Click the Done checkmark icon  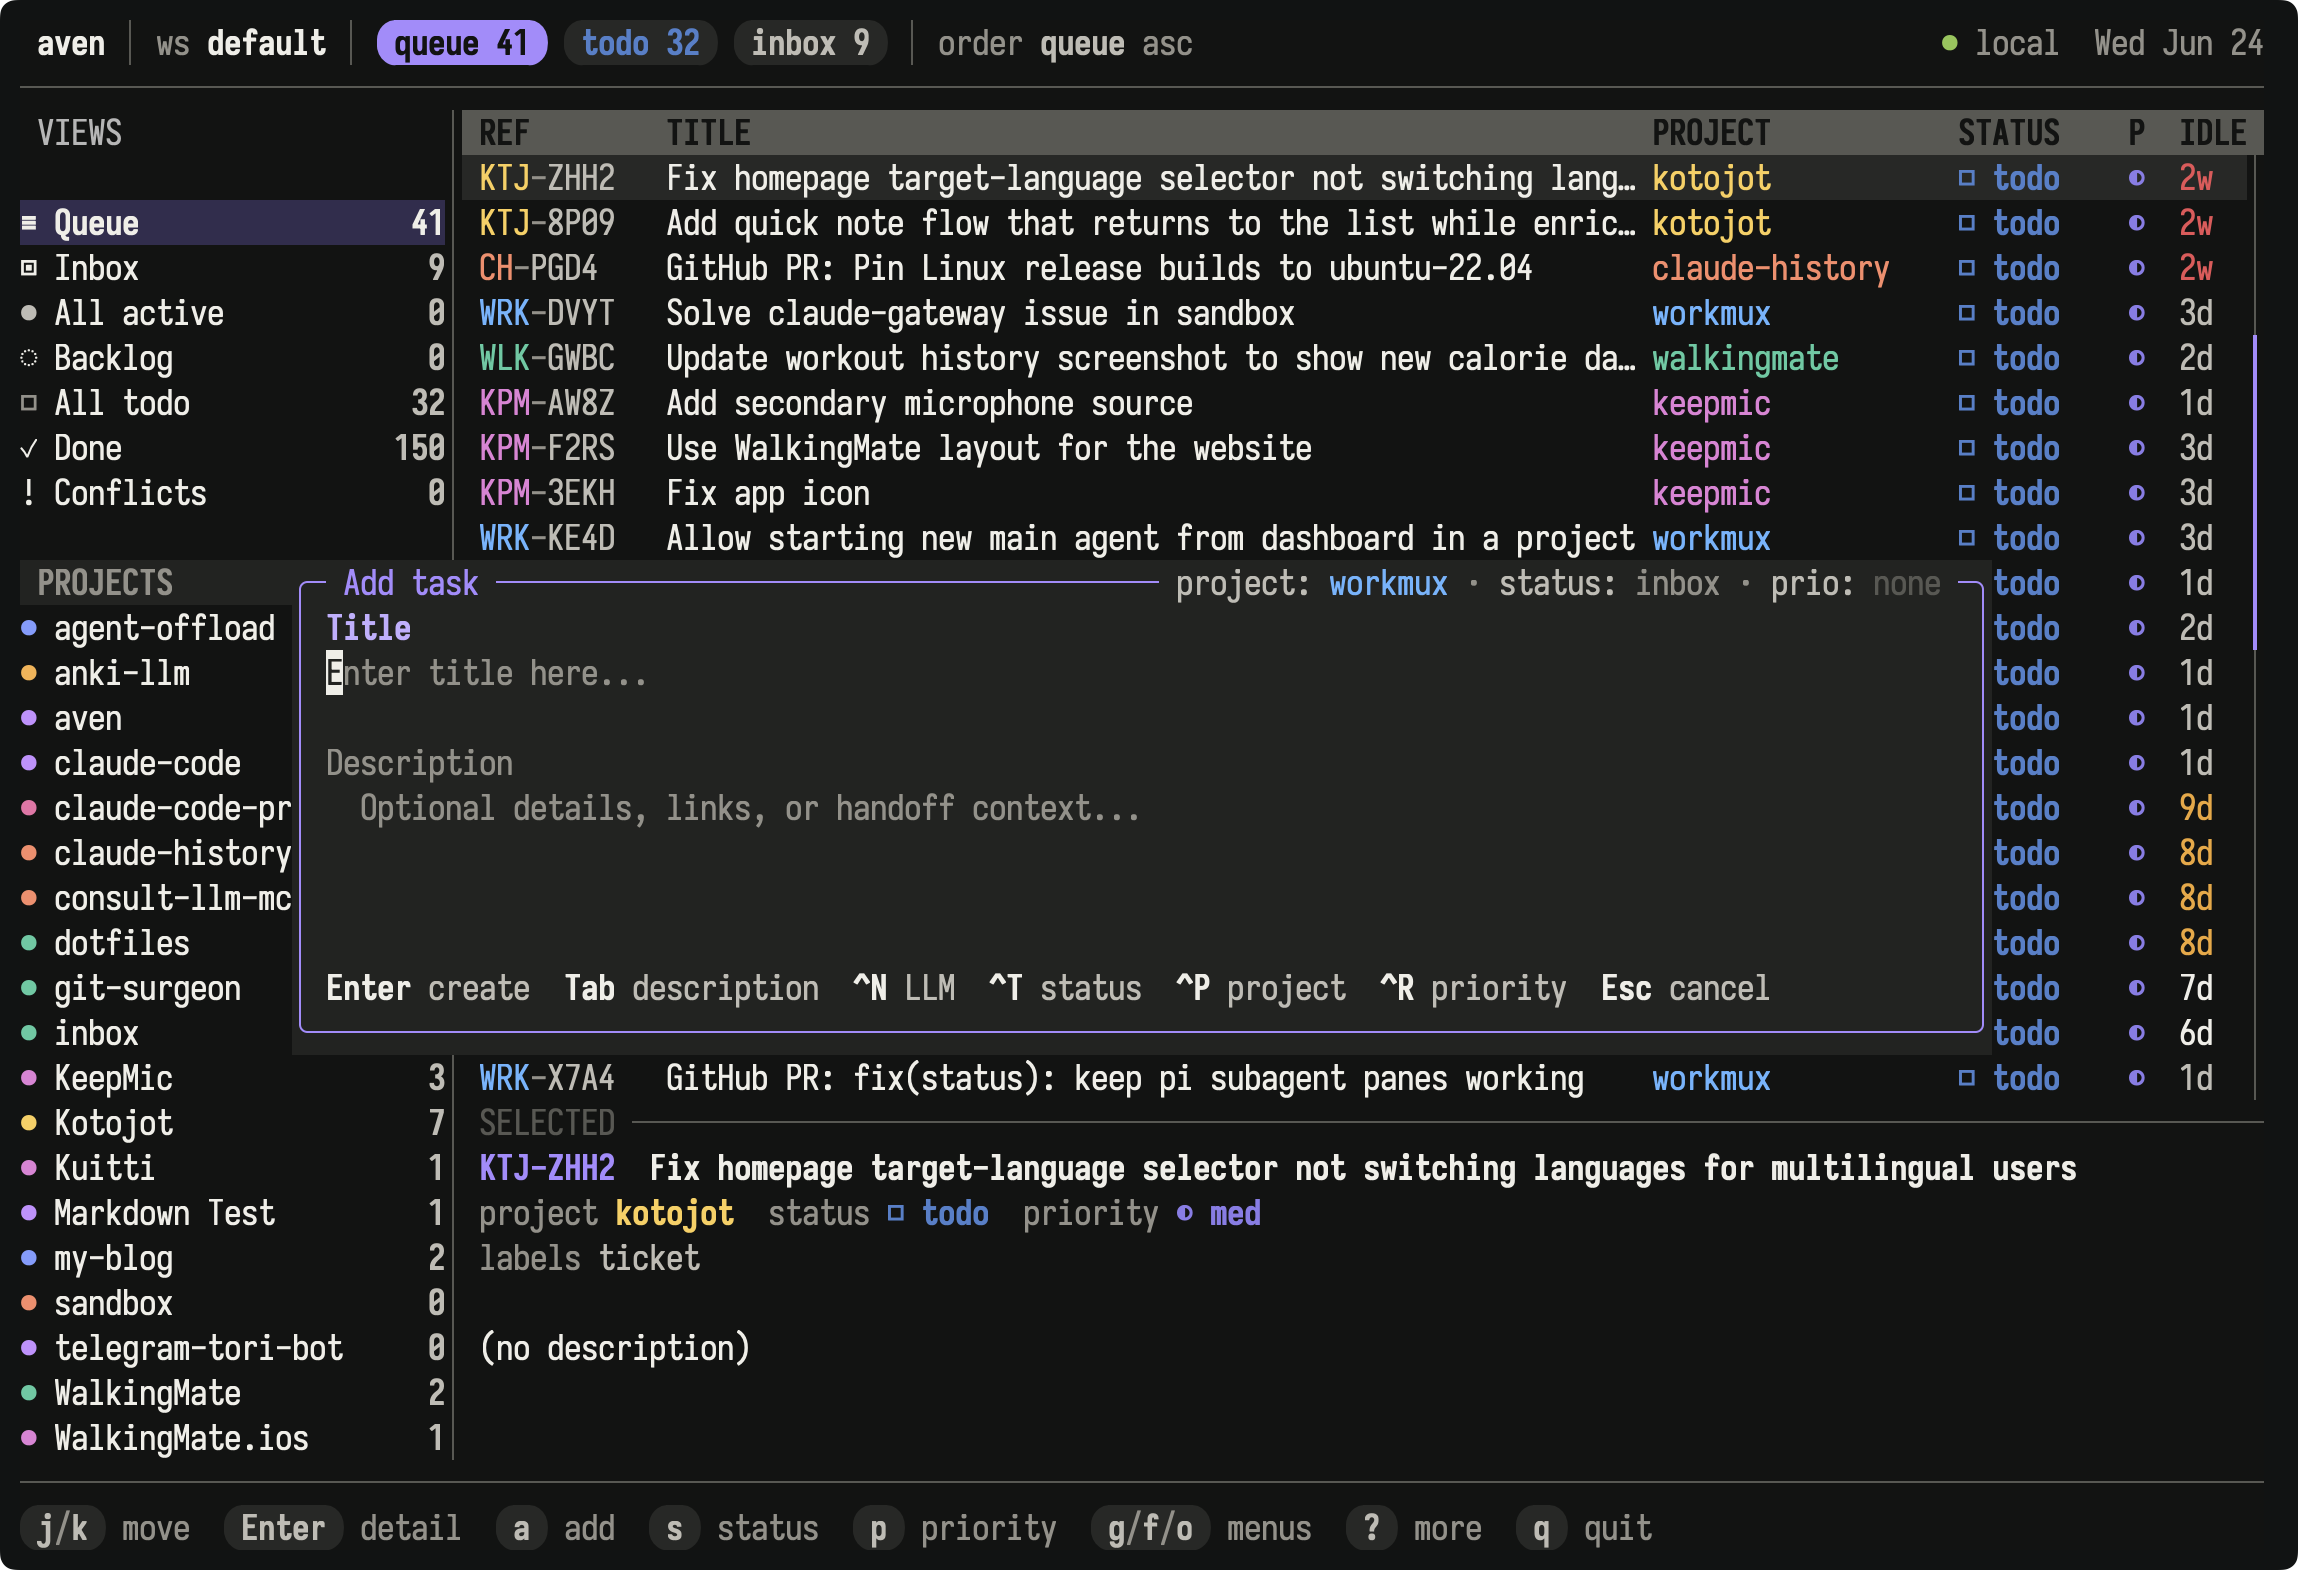tap(29, 448)
